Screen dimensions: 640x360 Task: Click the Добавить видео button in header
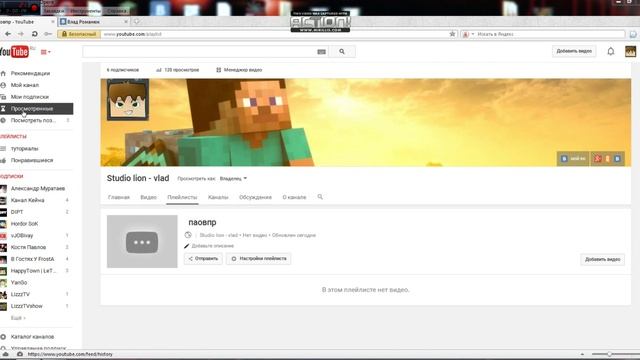[x=574, y=51]
